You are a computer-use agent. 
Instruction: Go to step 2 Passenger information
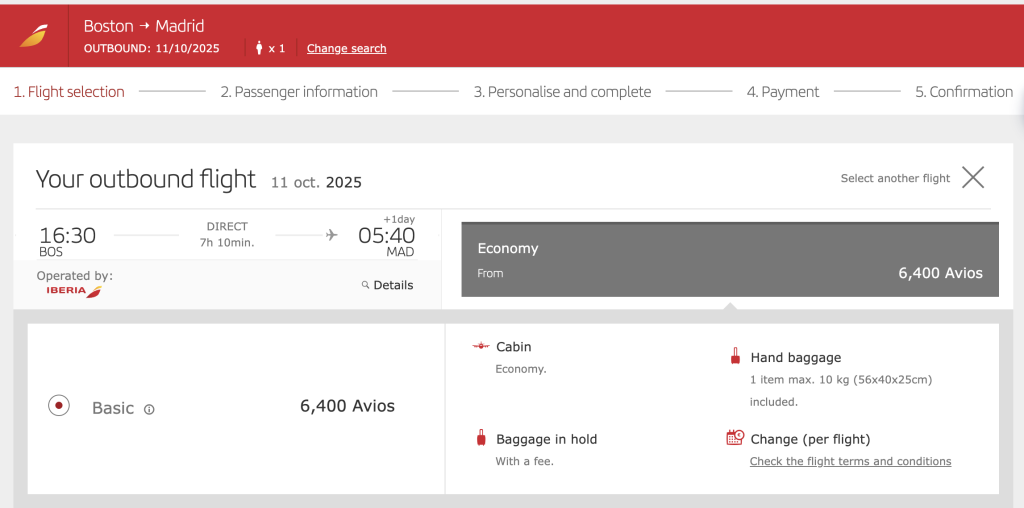pos(299,92)
